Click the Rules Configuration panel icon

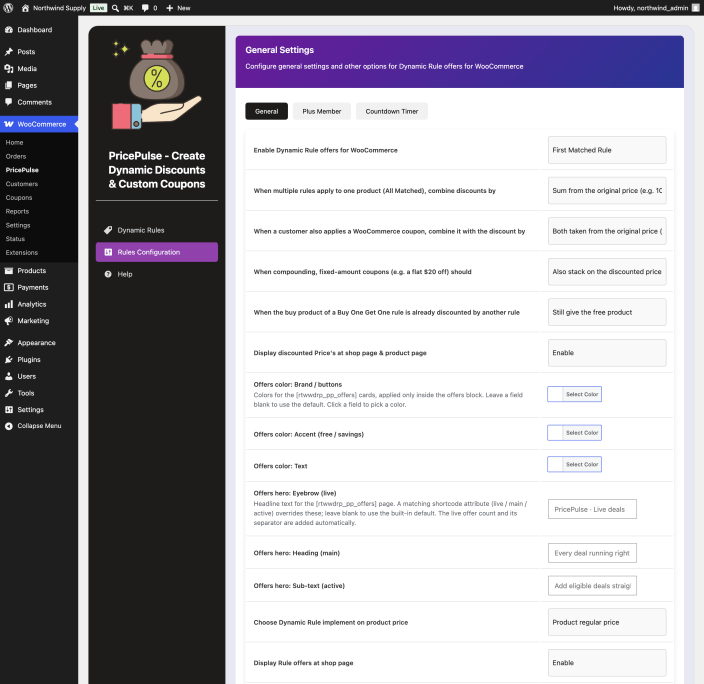coord(108,252)
